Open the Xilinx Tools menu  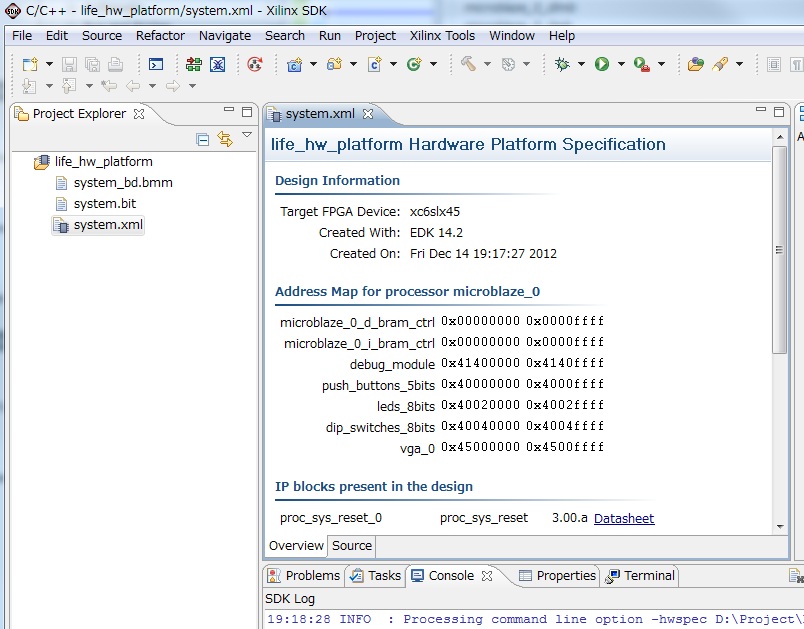(x=442, y=35)
